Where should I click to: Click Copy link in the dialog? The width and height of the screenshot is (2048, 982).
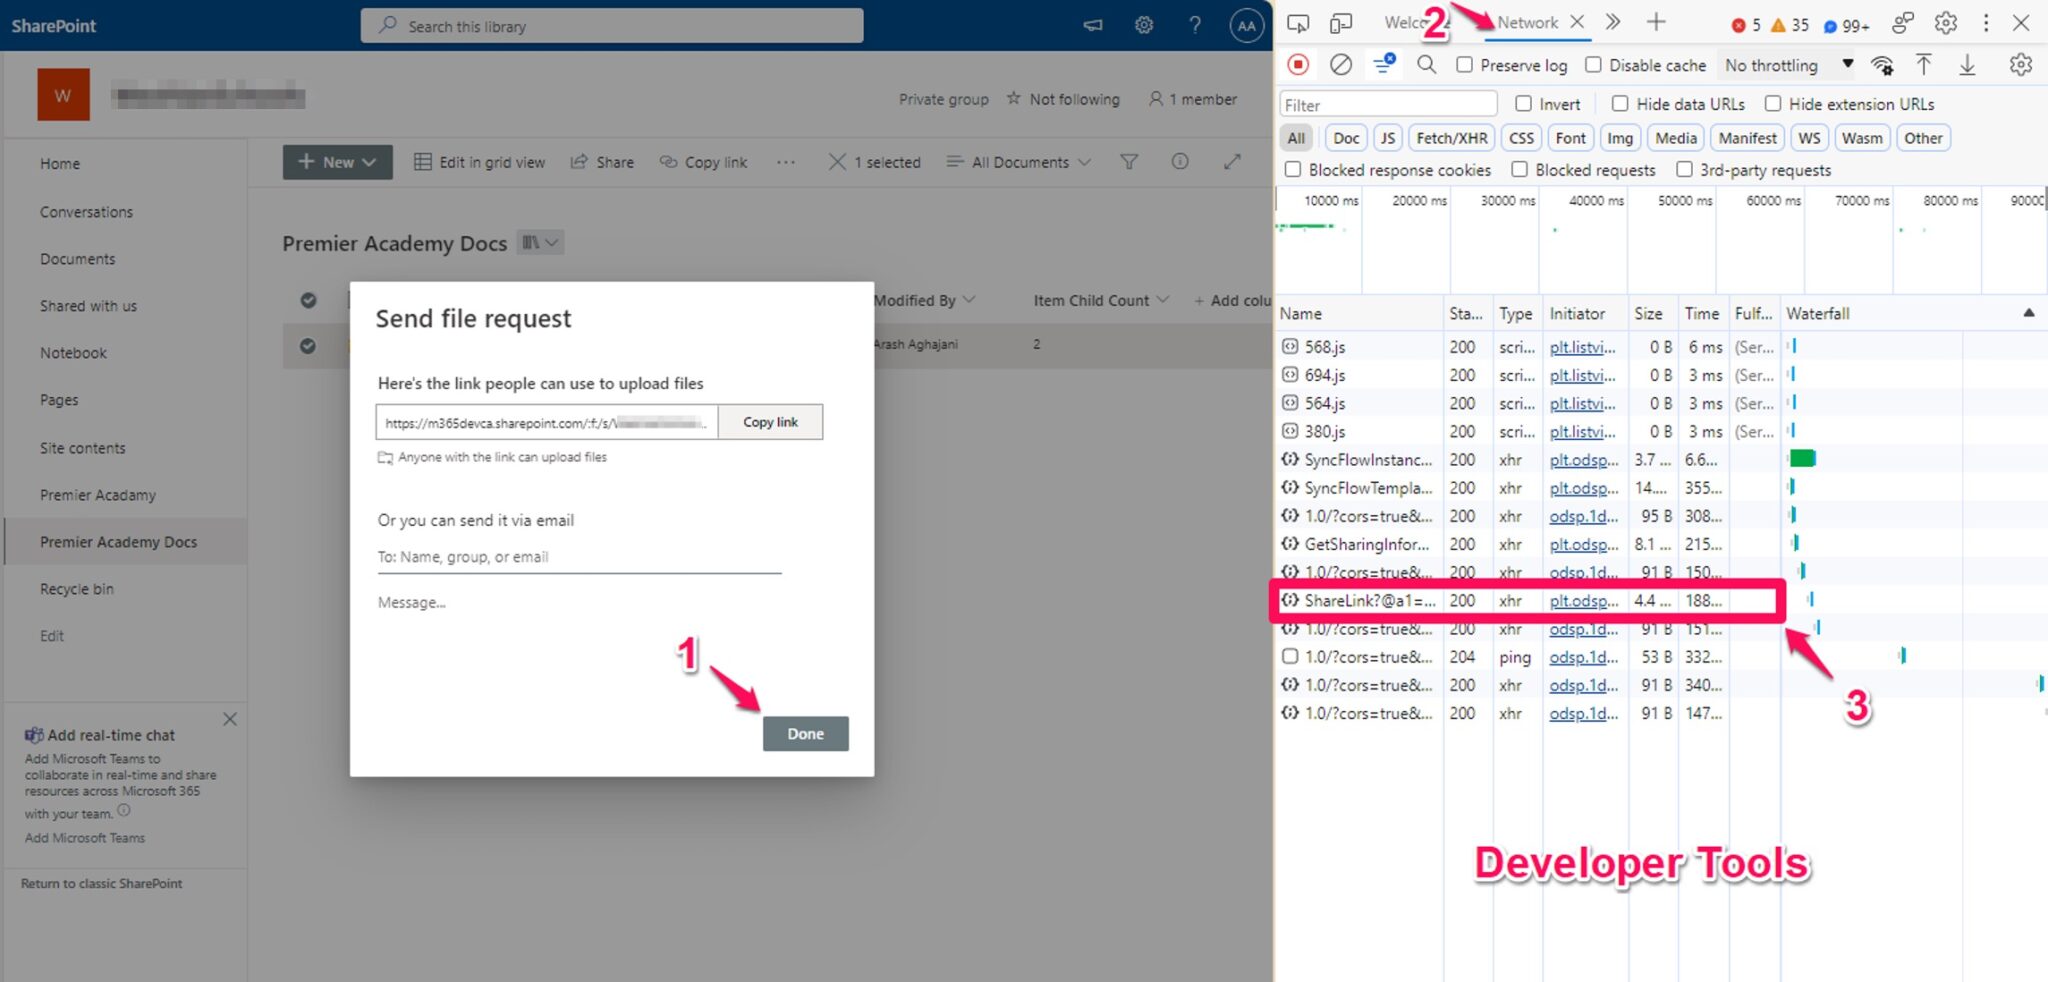769,421
